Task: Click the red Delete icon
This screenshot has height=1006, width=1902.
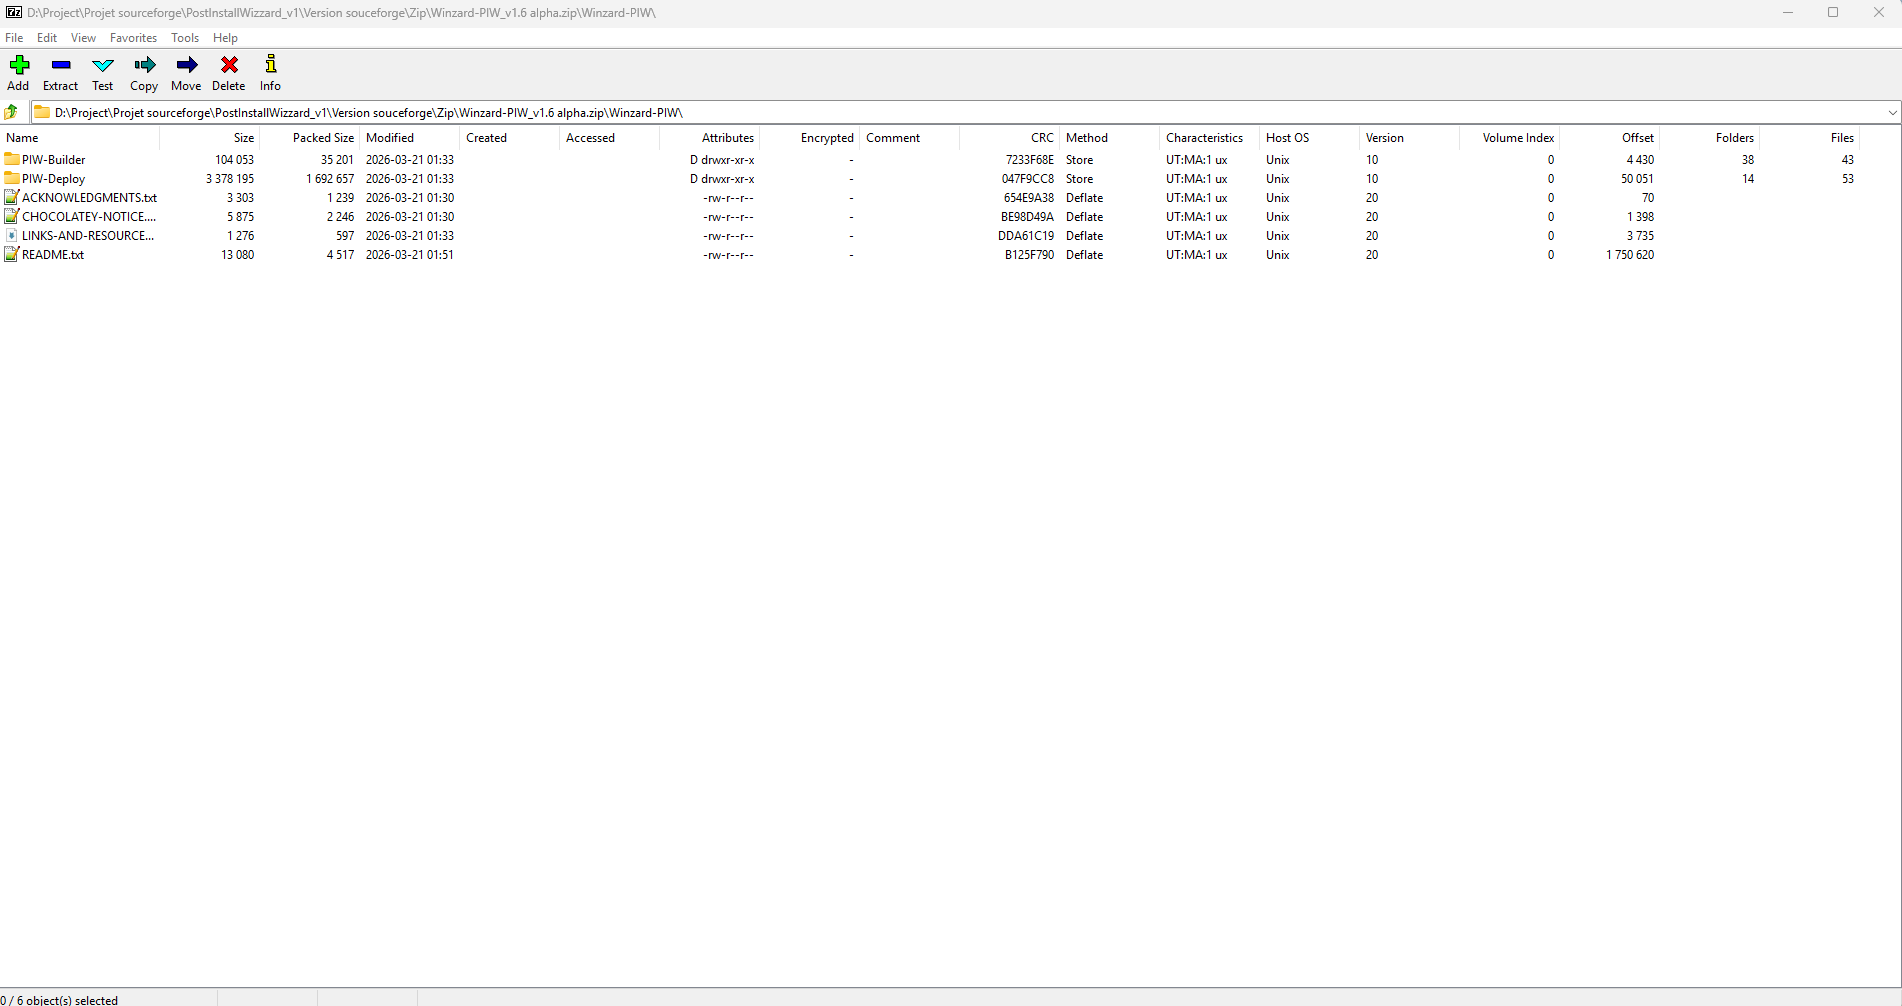Action: 229,65
